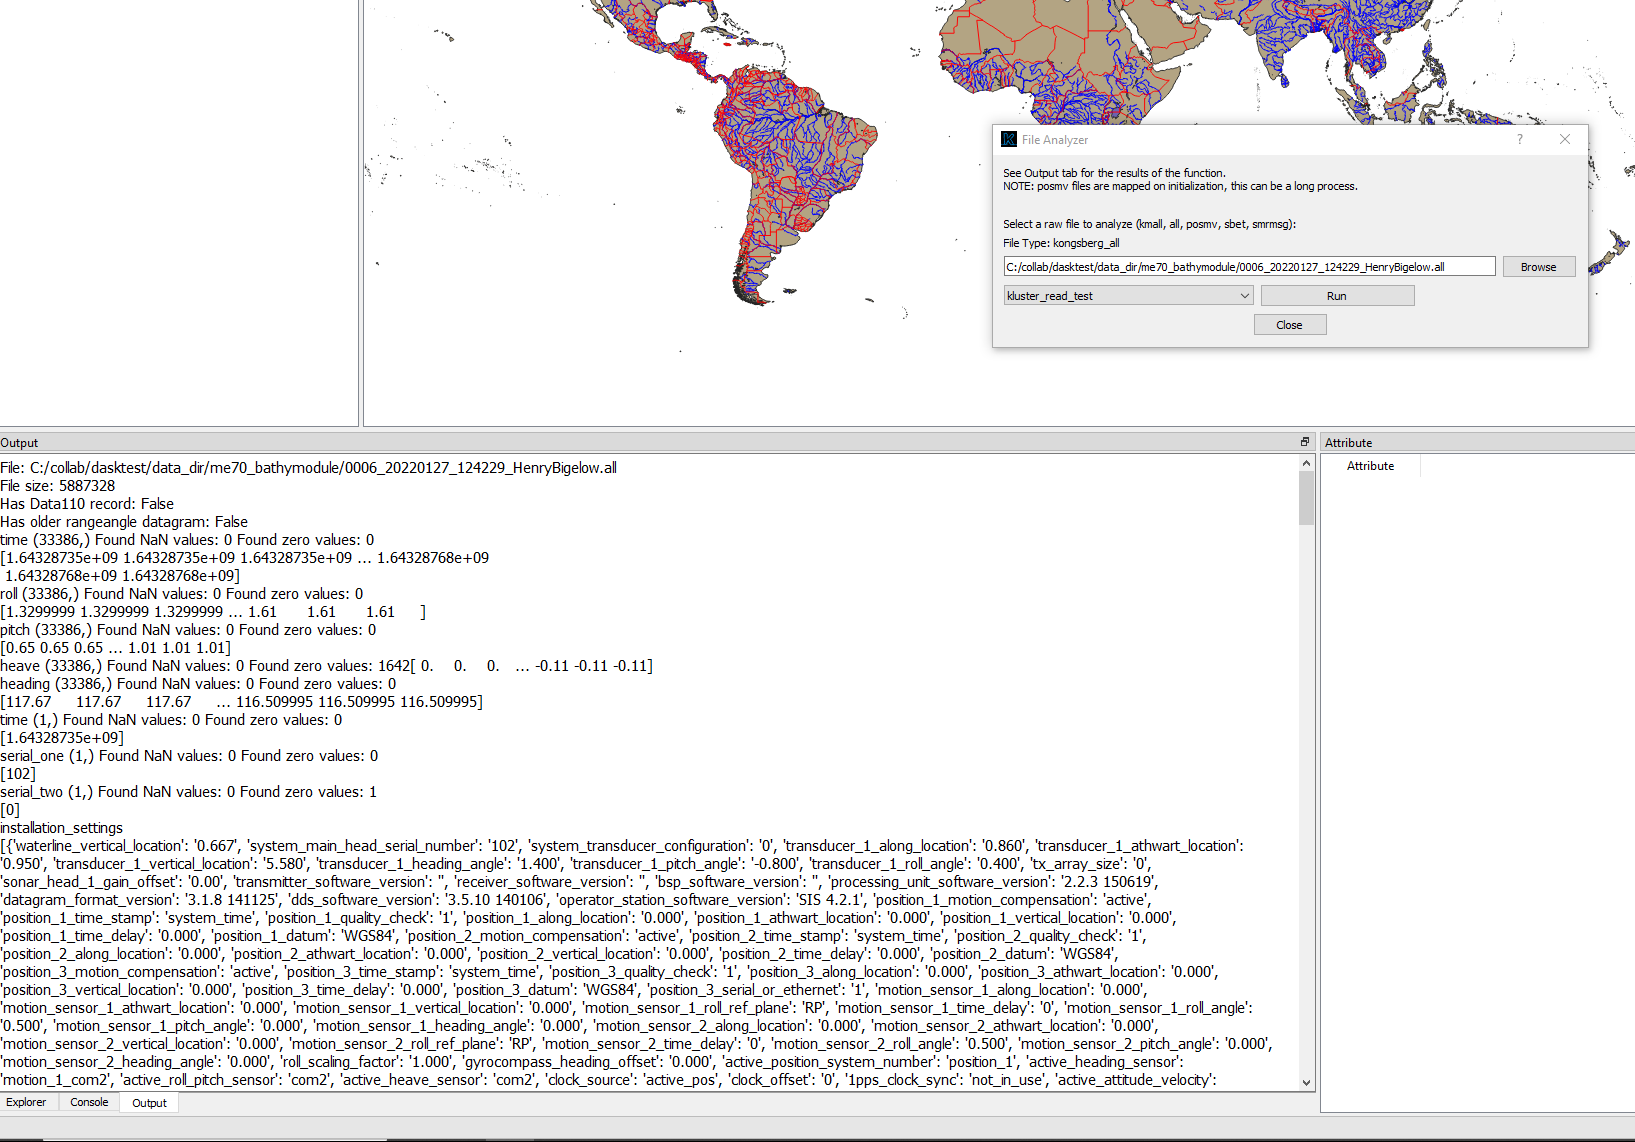Run the kluster_read_test function
The height and width of the screenshot is (1142, 1635).
pyautogui.click(x=1336, y=295)
